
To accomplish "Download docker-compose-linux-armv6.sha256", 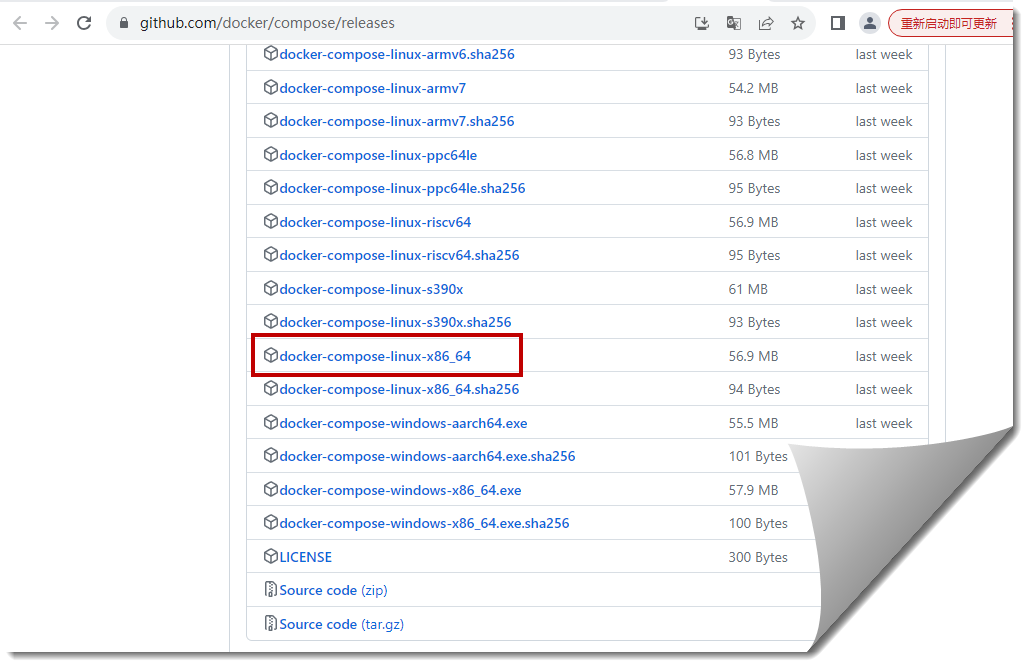I will tap(397, 54).
